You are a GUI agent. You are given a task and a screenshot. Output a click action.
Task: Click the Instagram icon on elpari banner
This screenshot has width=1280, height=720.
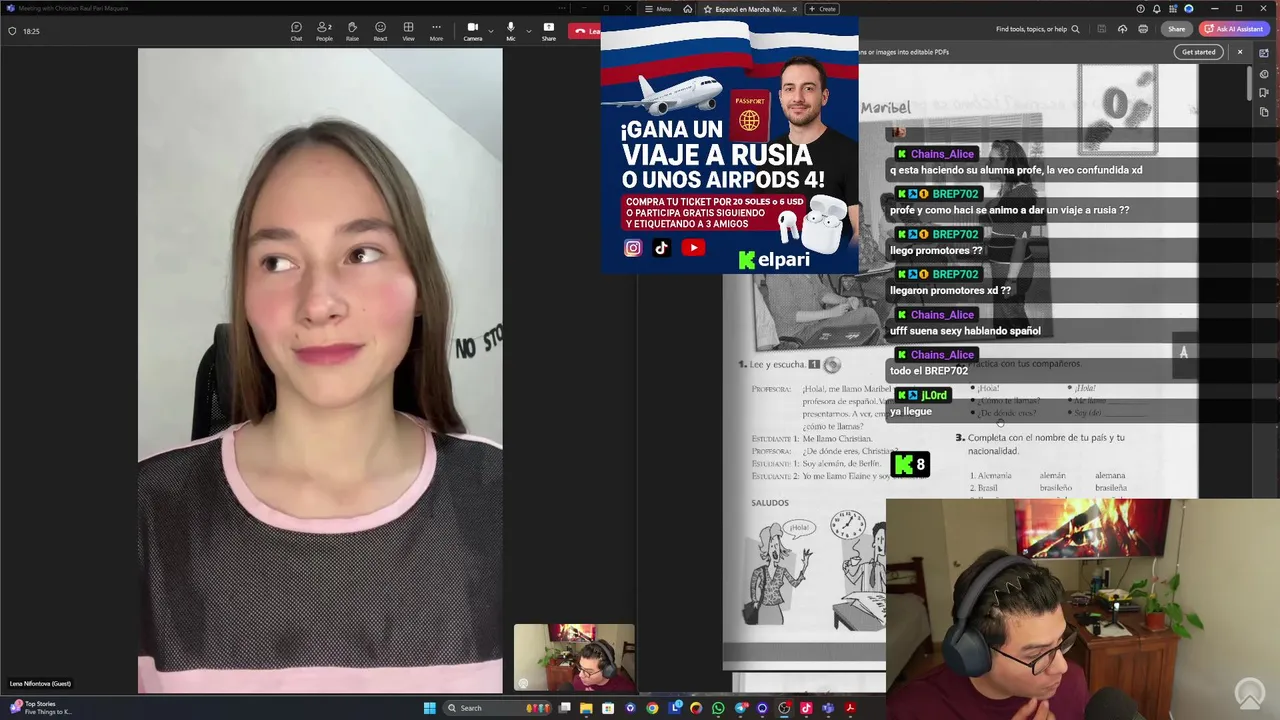[x=633, y=248]
